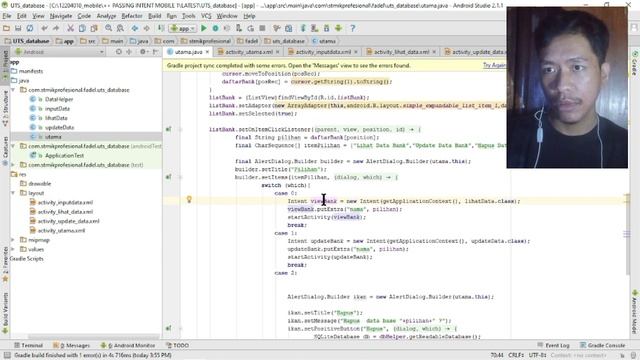This screenshot has height=360, width=640.
Task: Click the Save All toolbar icon
Action: (18, 28)
